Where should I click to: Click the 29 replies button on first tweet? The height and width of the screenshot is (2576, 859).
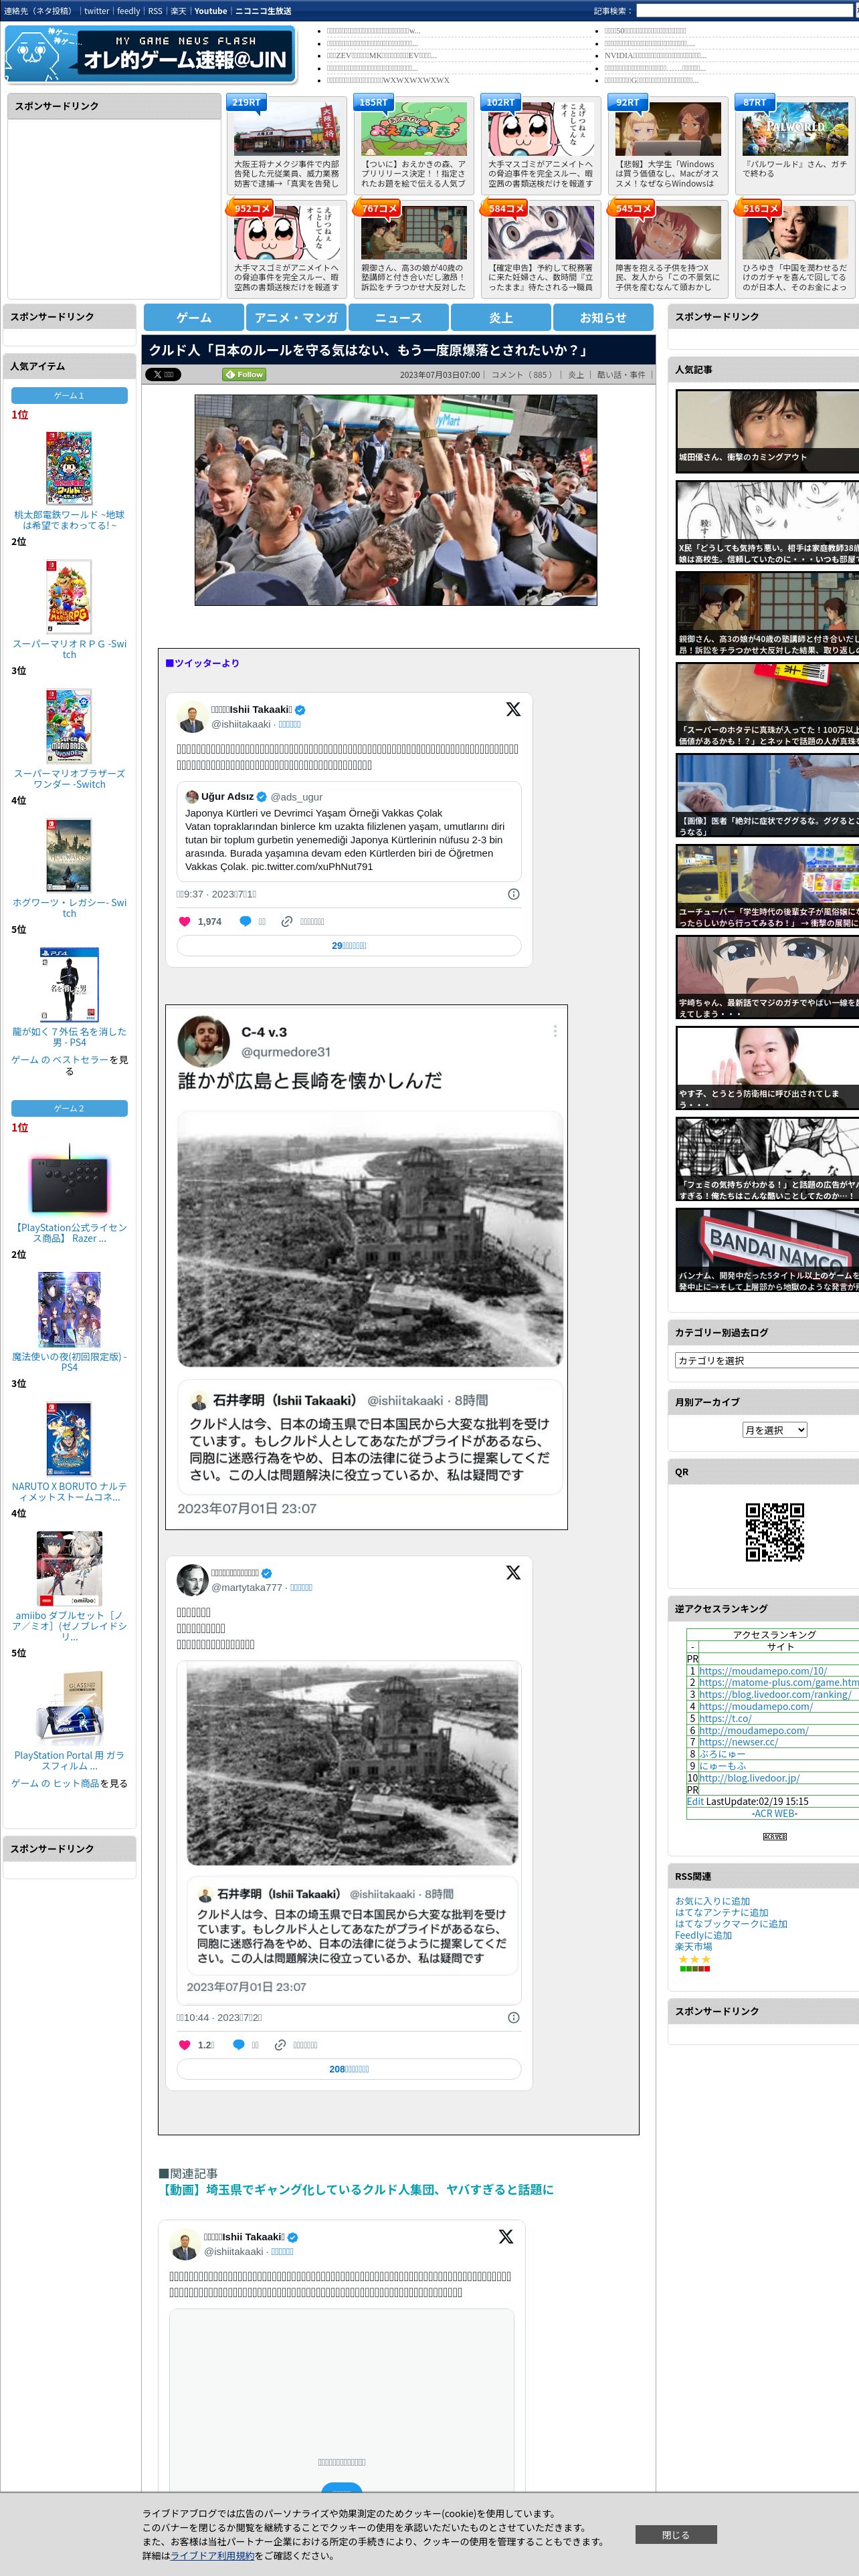pyautogui.click(x=349, y=945)
